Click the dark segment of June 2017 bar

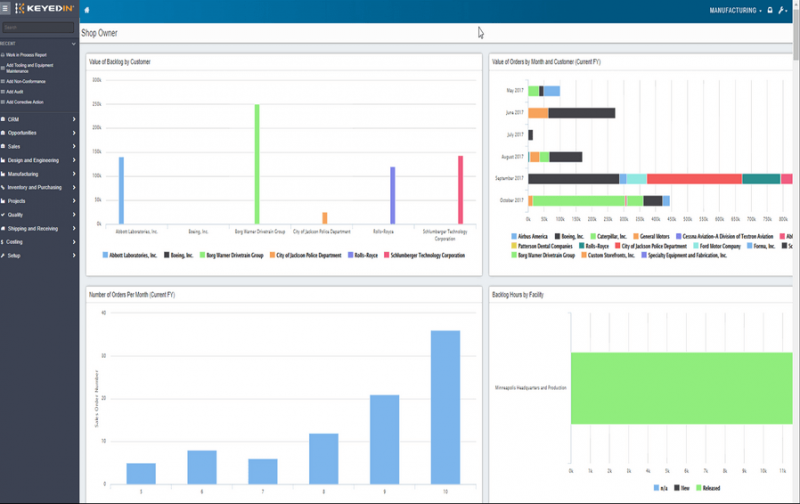point(582,113)
